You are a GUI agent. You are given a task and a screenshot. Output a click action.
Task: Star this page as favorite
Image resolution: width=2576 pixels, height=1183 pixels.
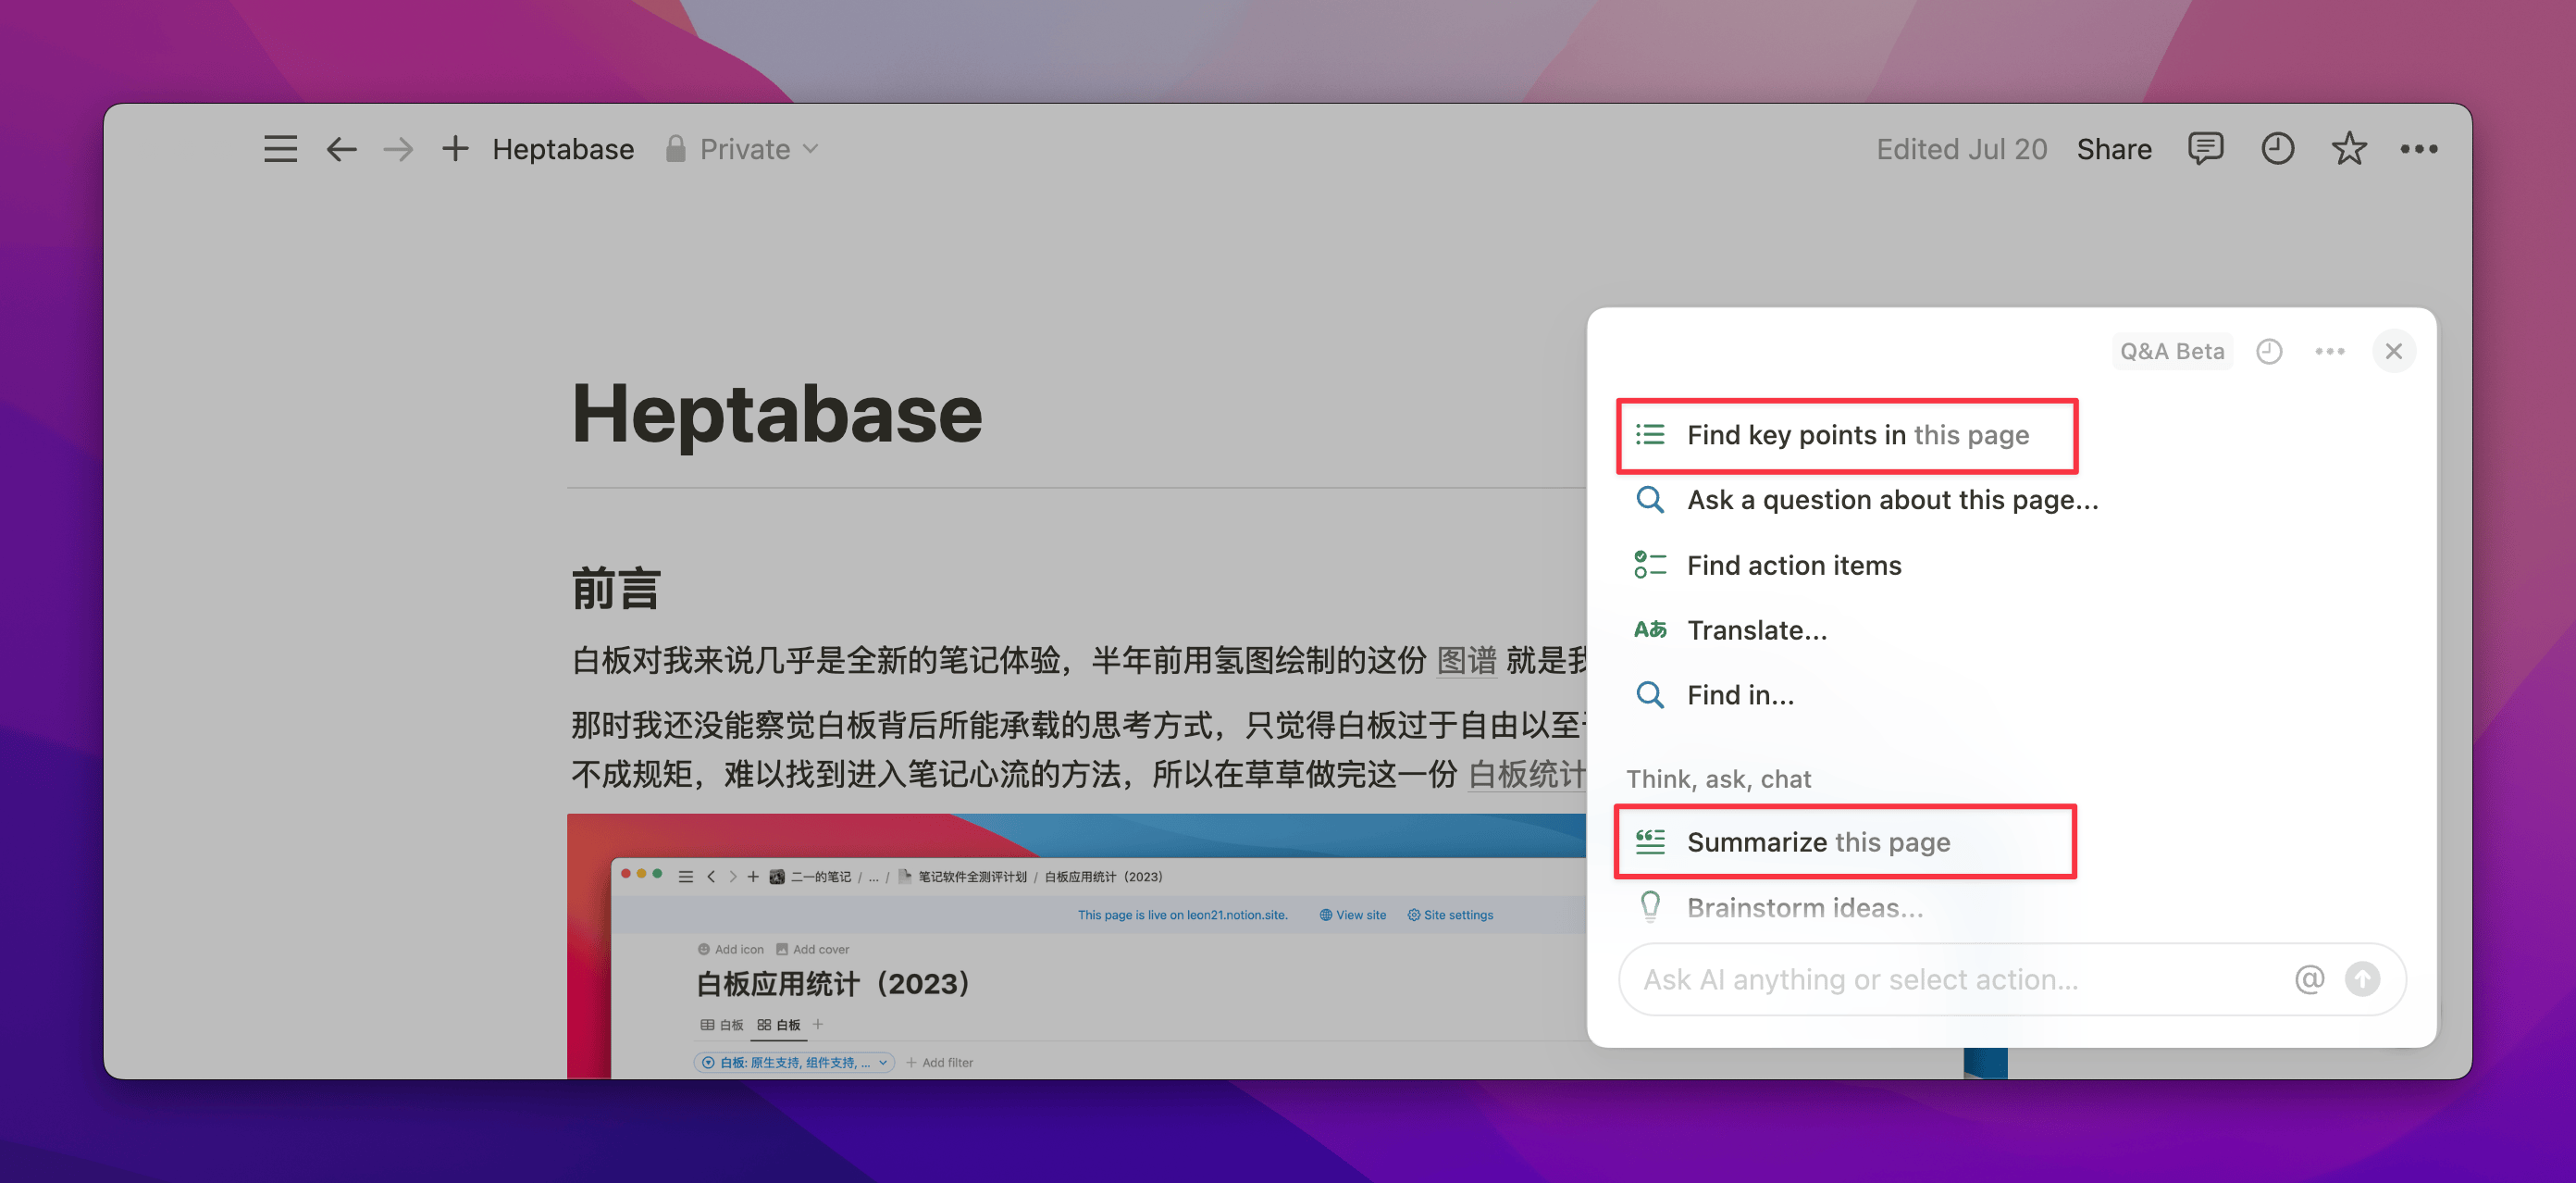(x=2348, y=149)
